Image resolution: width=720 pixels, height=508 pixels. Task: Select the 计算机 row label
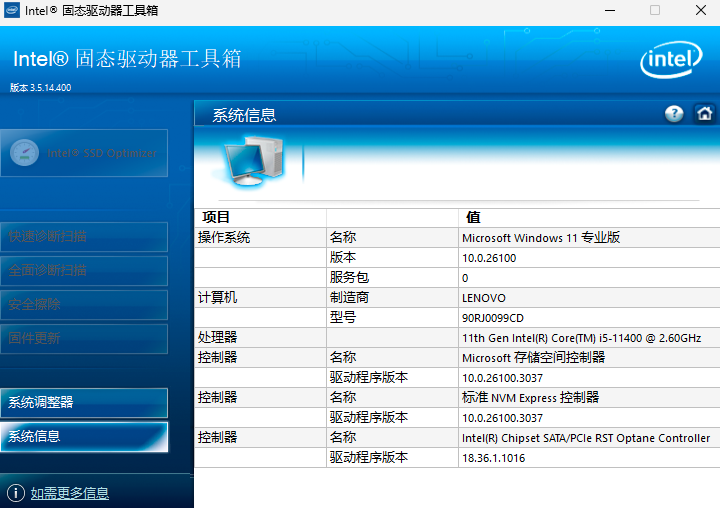pyautogui.click(x=217, y=298)
